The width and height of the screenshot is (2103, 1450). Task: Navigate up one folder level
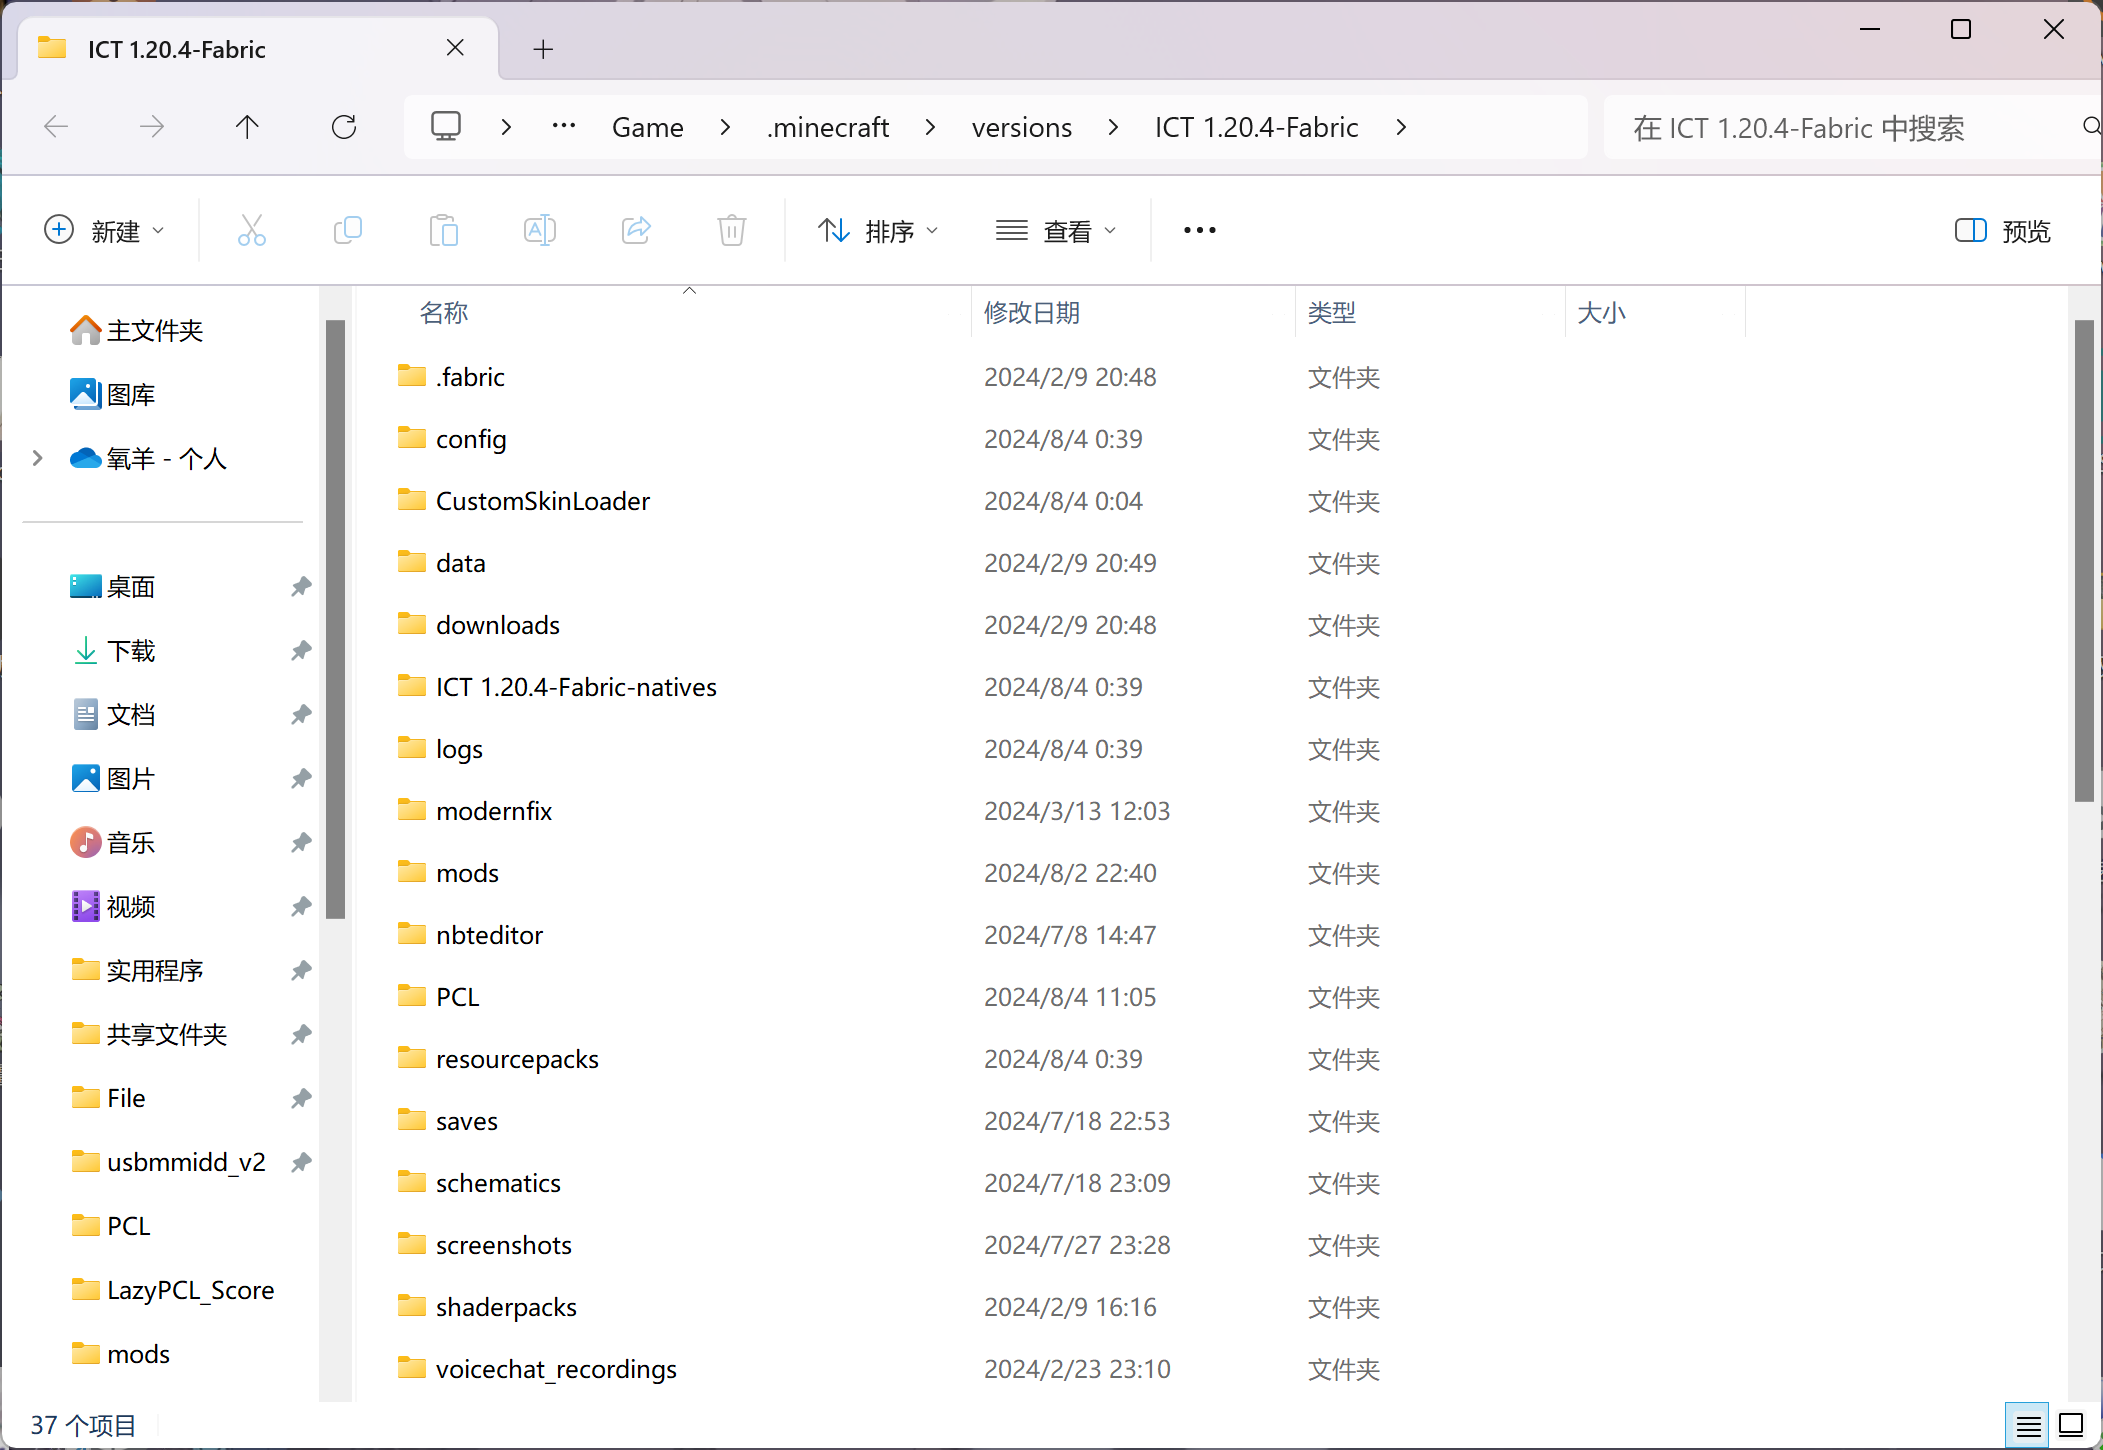pos(247,127)
